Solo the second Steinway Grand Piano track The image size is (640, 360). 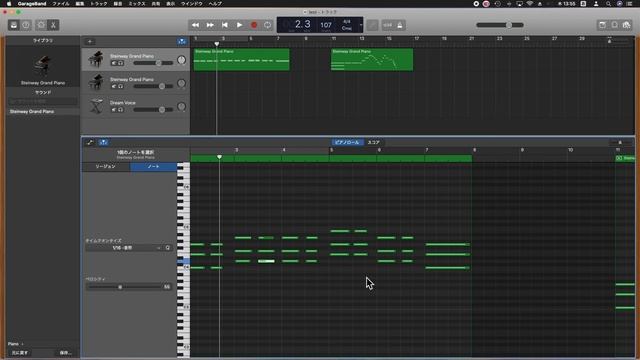120,87
